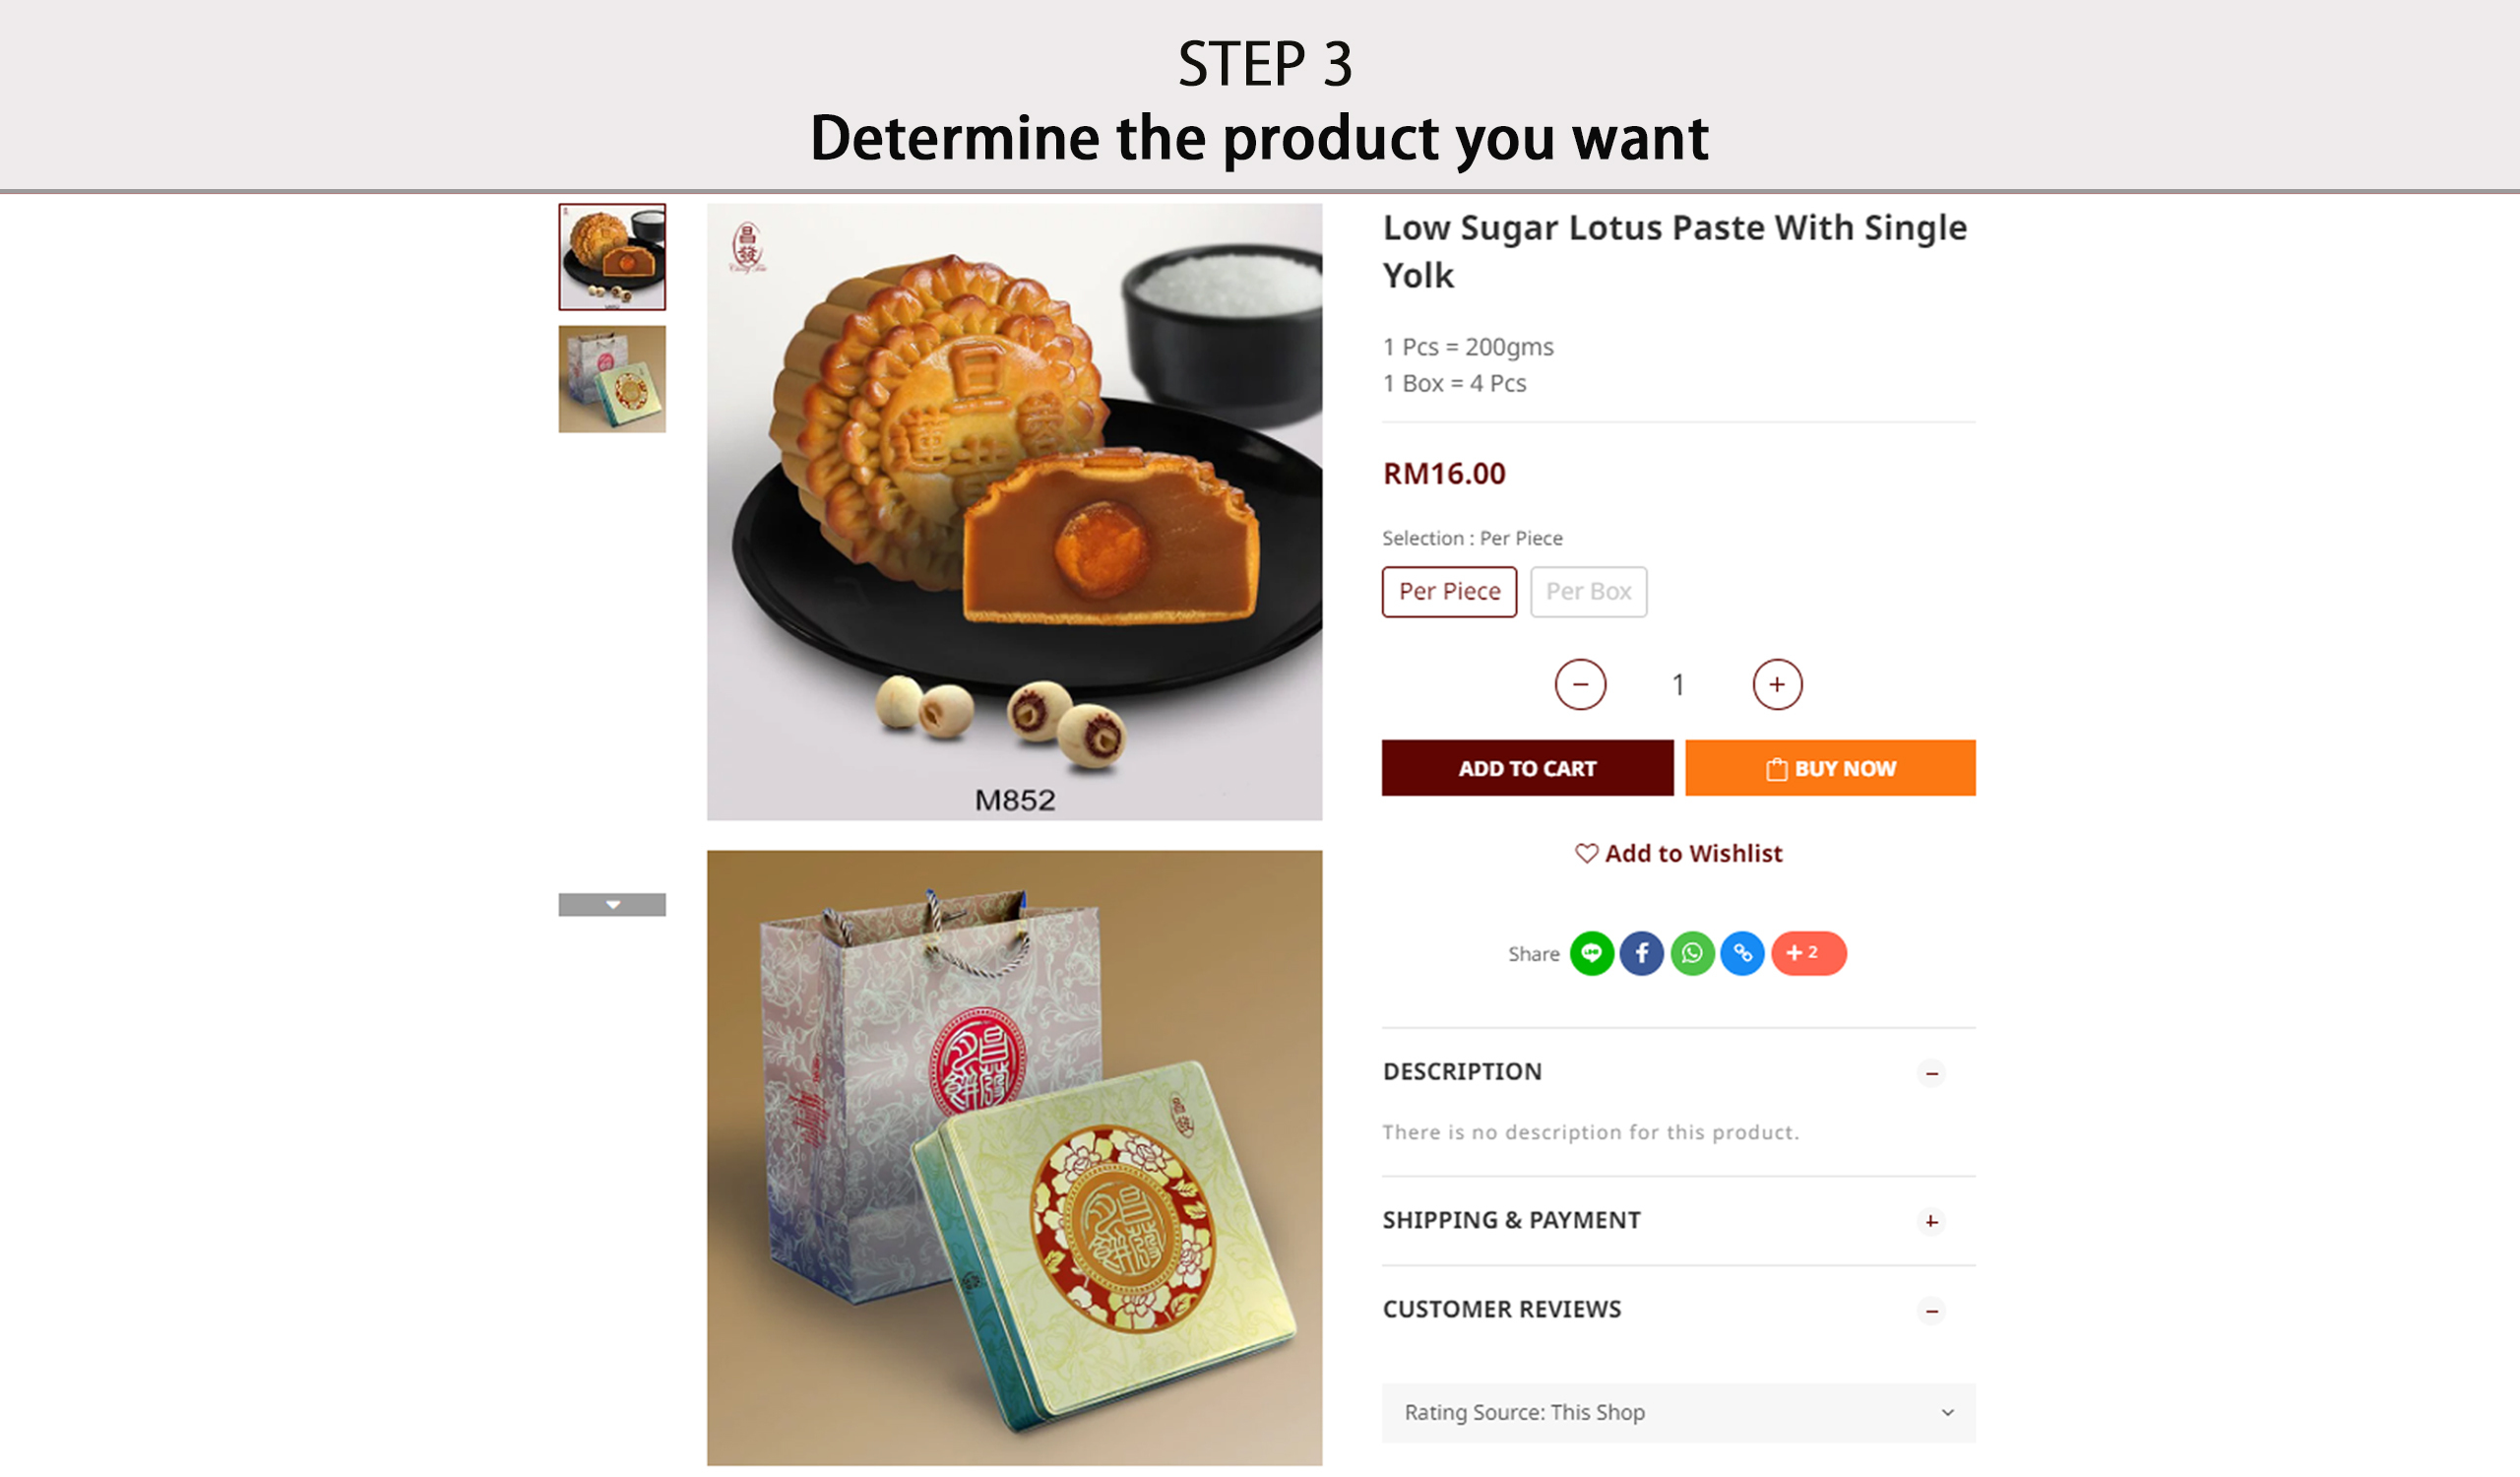This screenshot has width=2520, height=1477.
Task: Select the mooncake thumbnail image
Action: point(612,257)
